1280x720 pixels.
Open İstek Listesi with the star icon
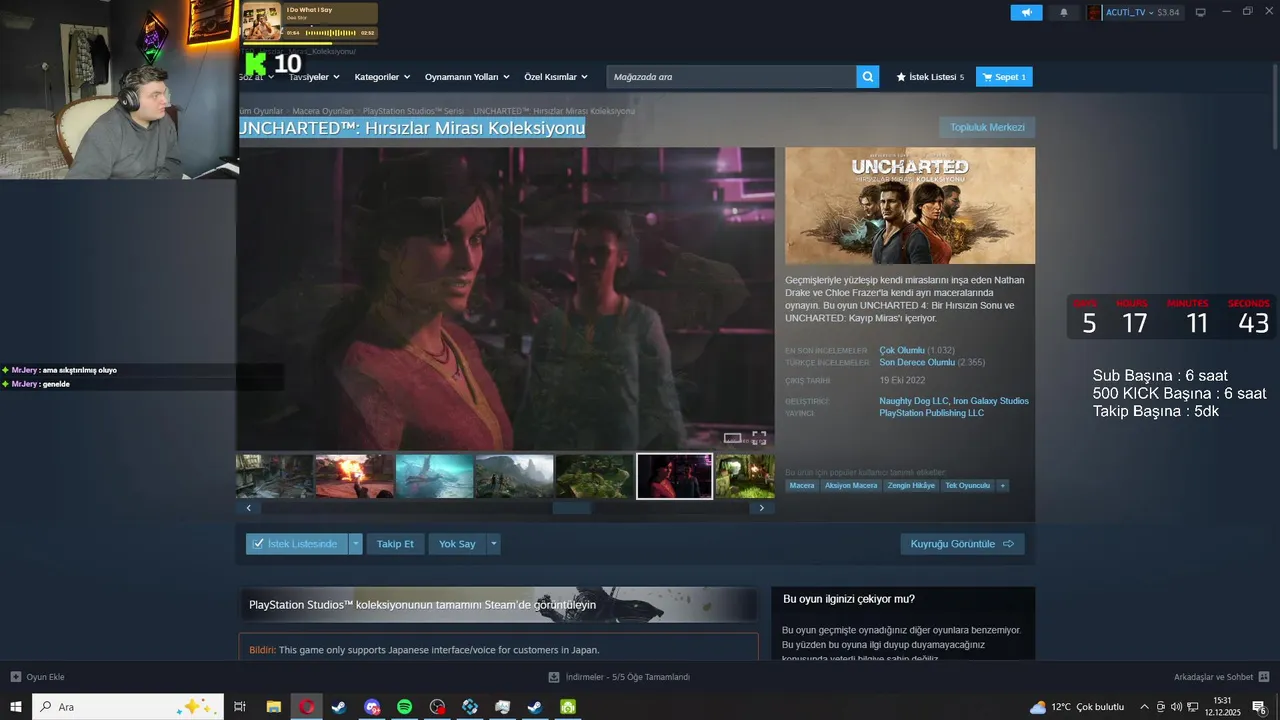930,77
